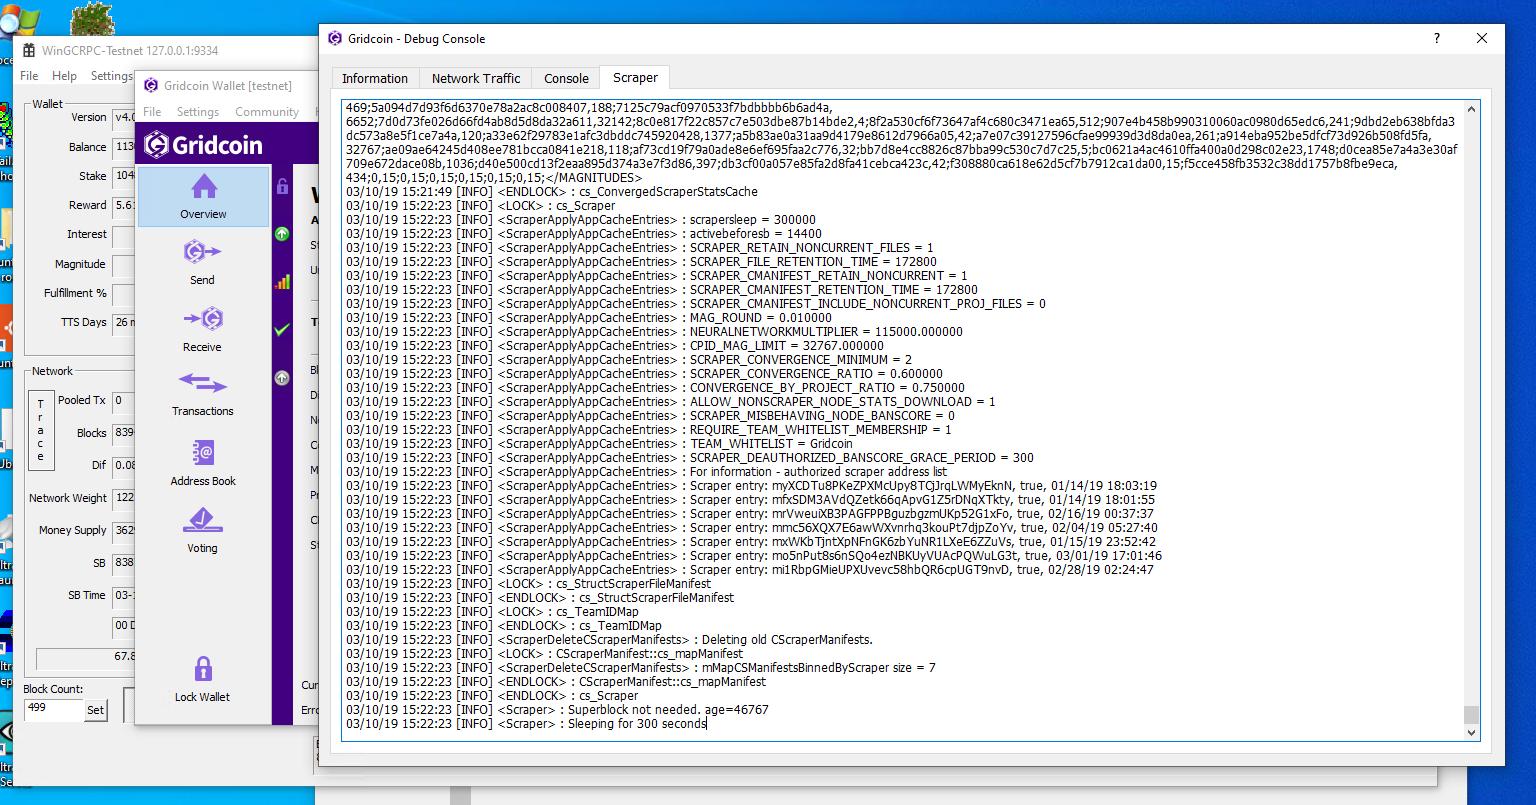Select the Scraper tab

tap(635, 77)
